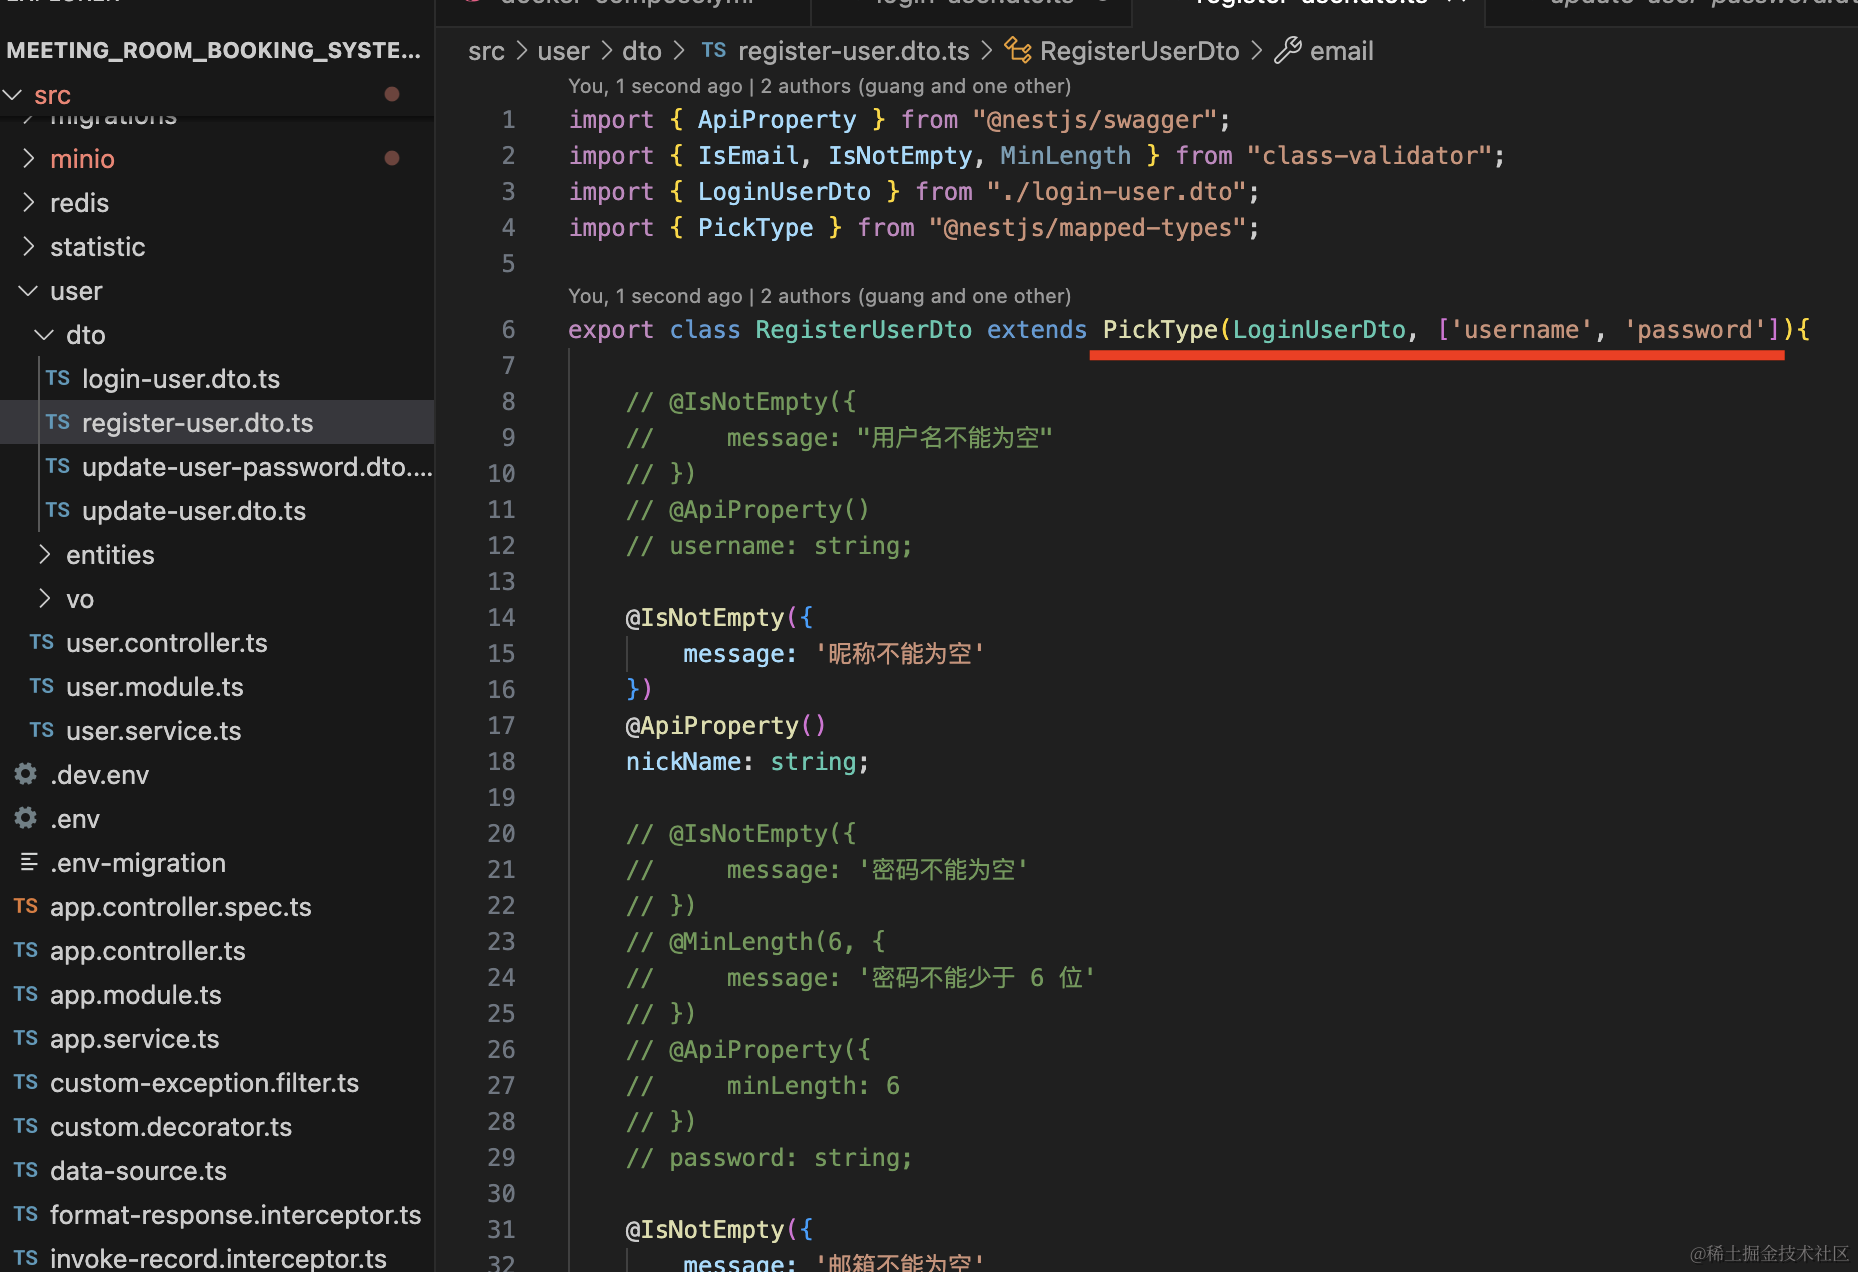This screenshot has height=1272, width=1858.
Task: Collapse the dto folder
Action: point(44,334)
